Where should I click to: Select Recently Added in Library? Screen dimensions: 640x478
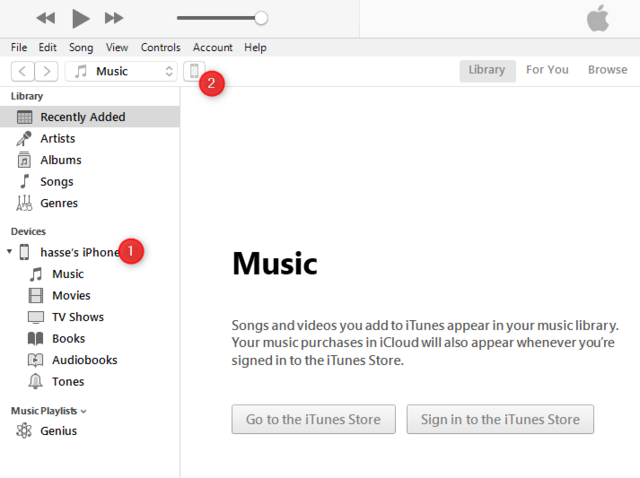coord(90,117)
